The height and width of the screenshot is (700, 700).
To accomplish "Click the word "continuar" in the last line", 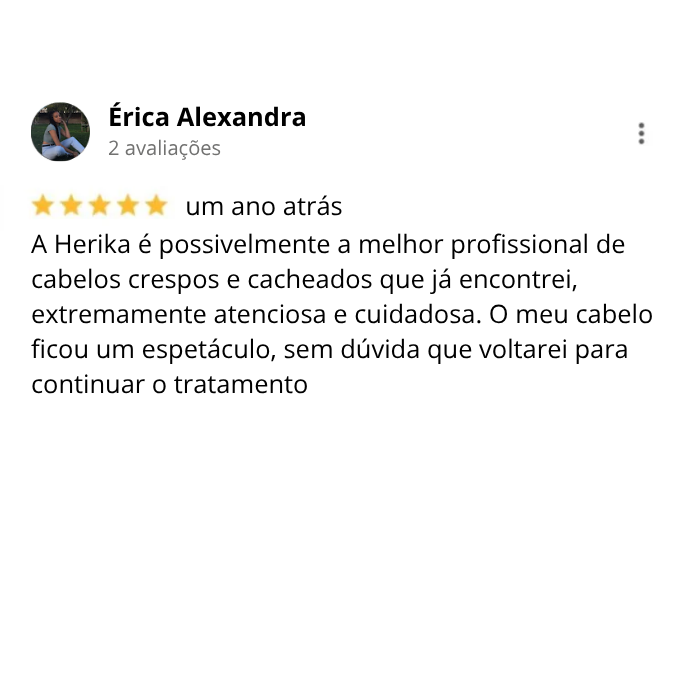I will tap(88, 384).
